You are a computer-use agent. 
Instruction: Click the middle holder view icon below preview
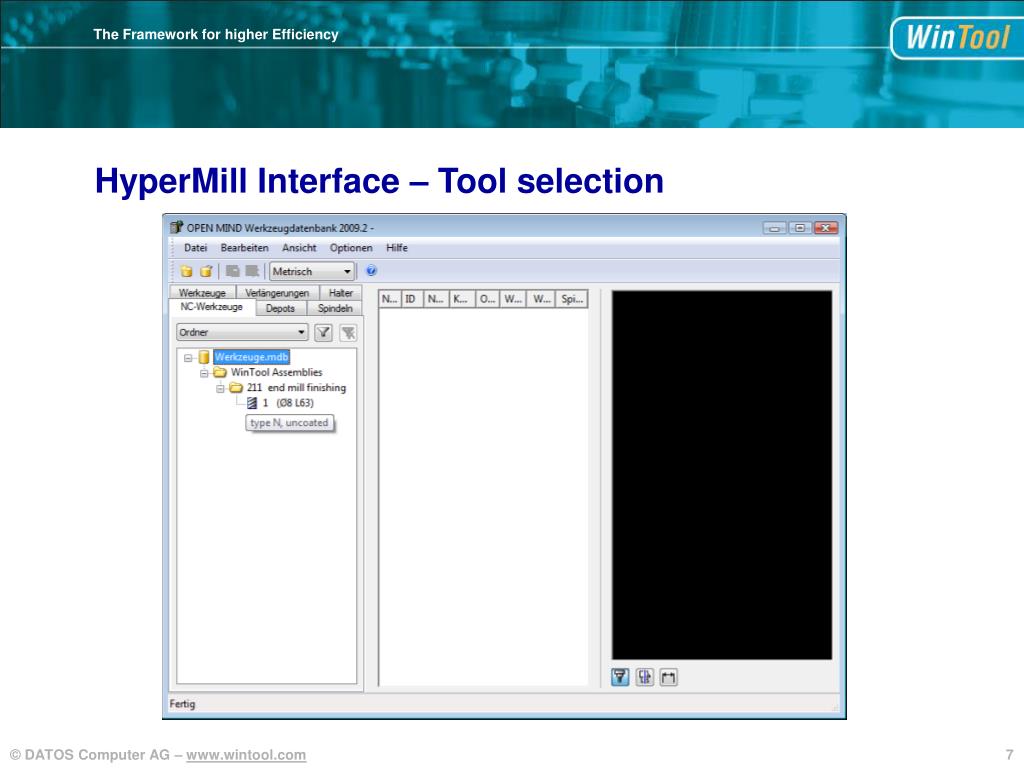645,677
